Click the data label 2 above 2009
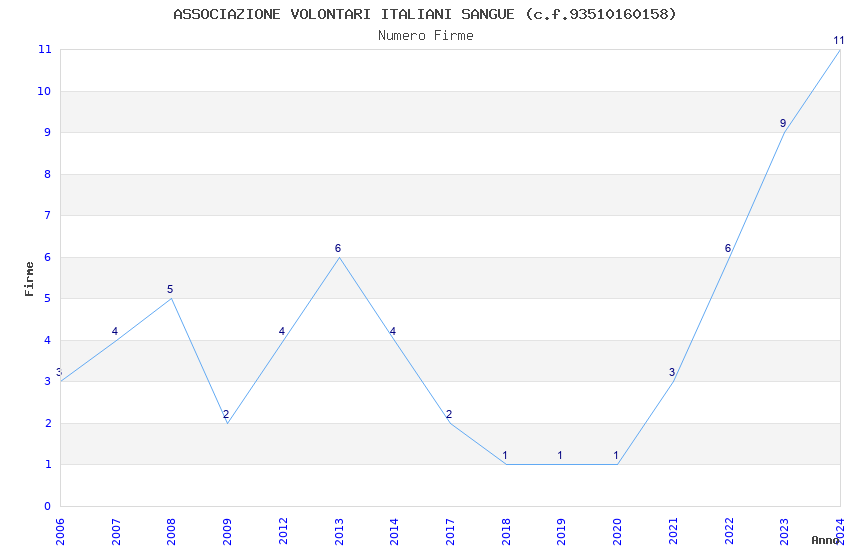This screenshot has height=550, width=850. [226, 415]
